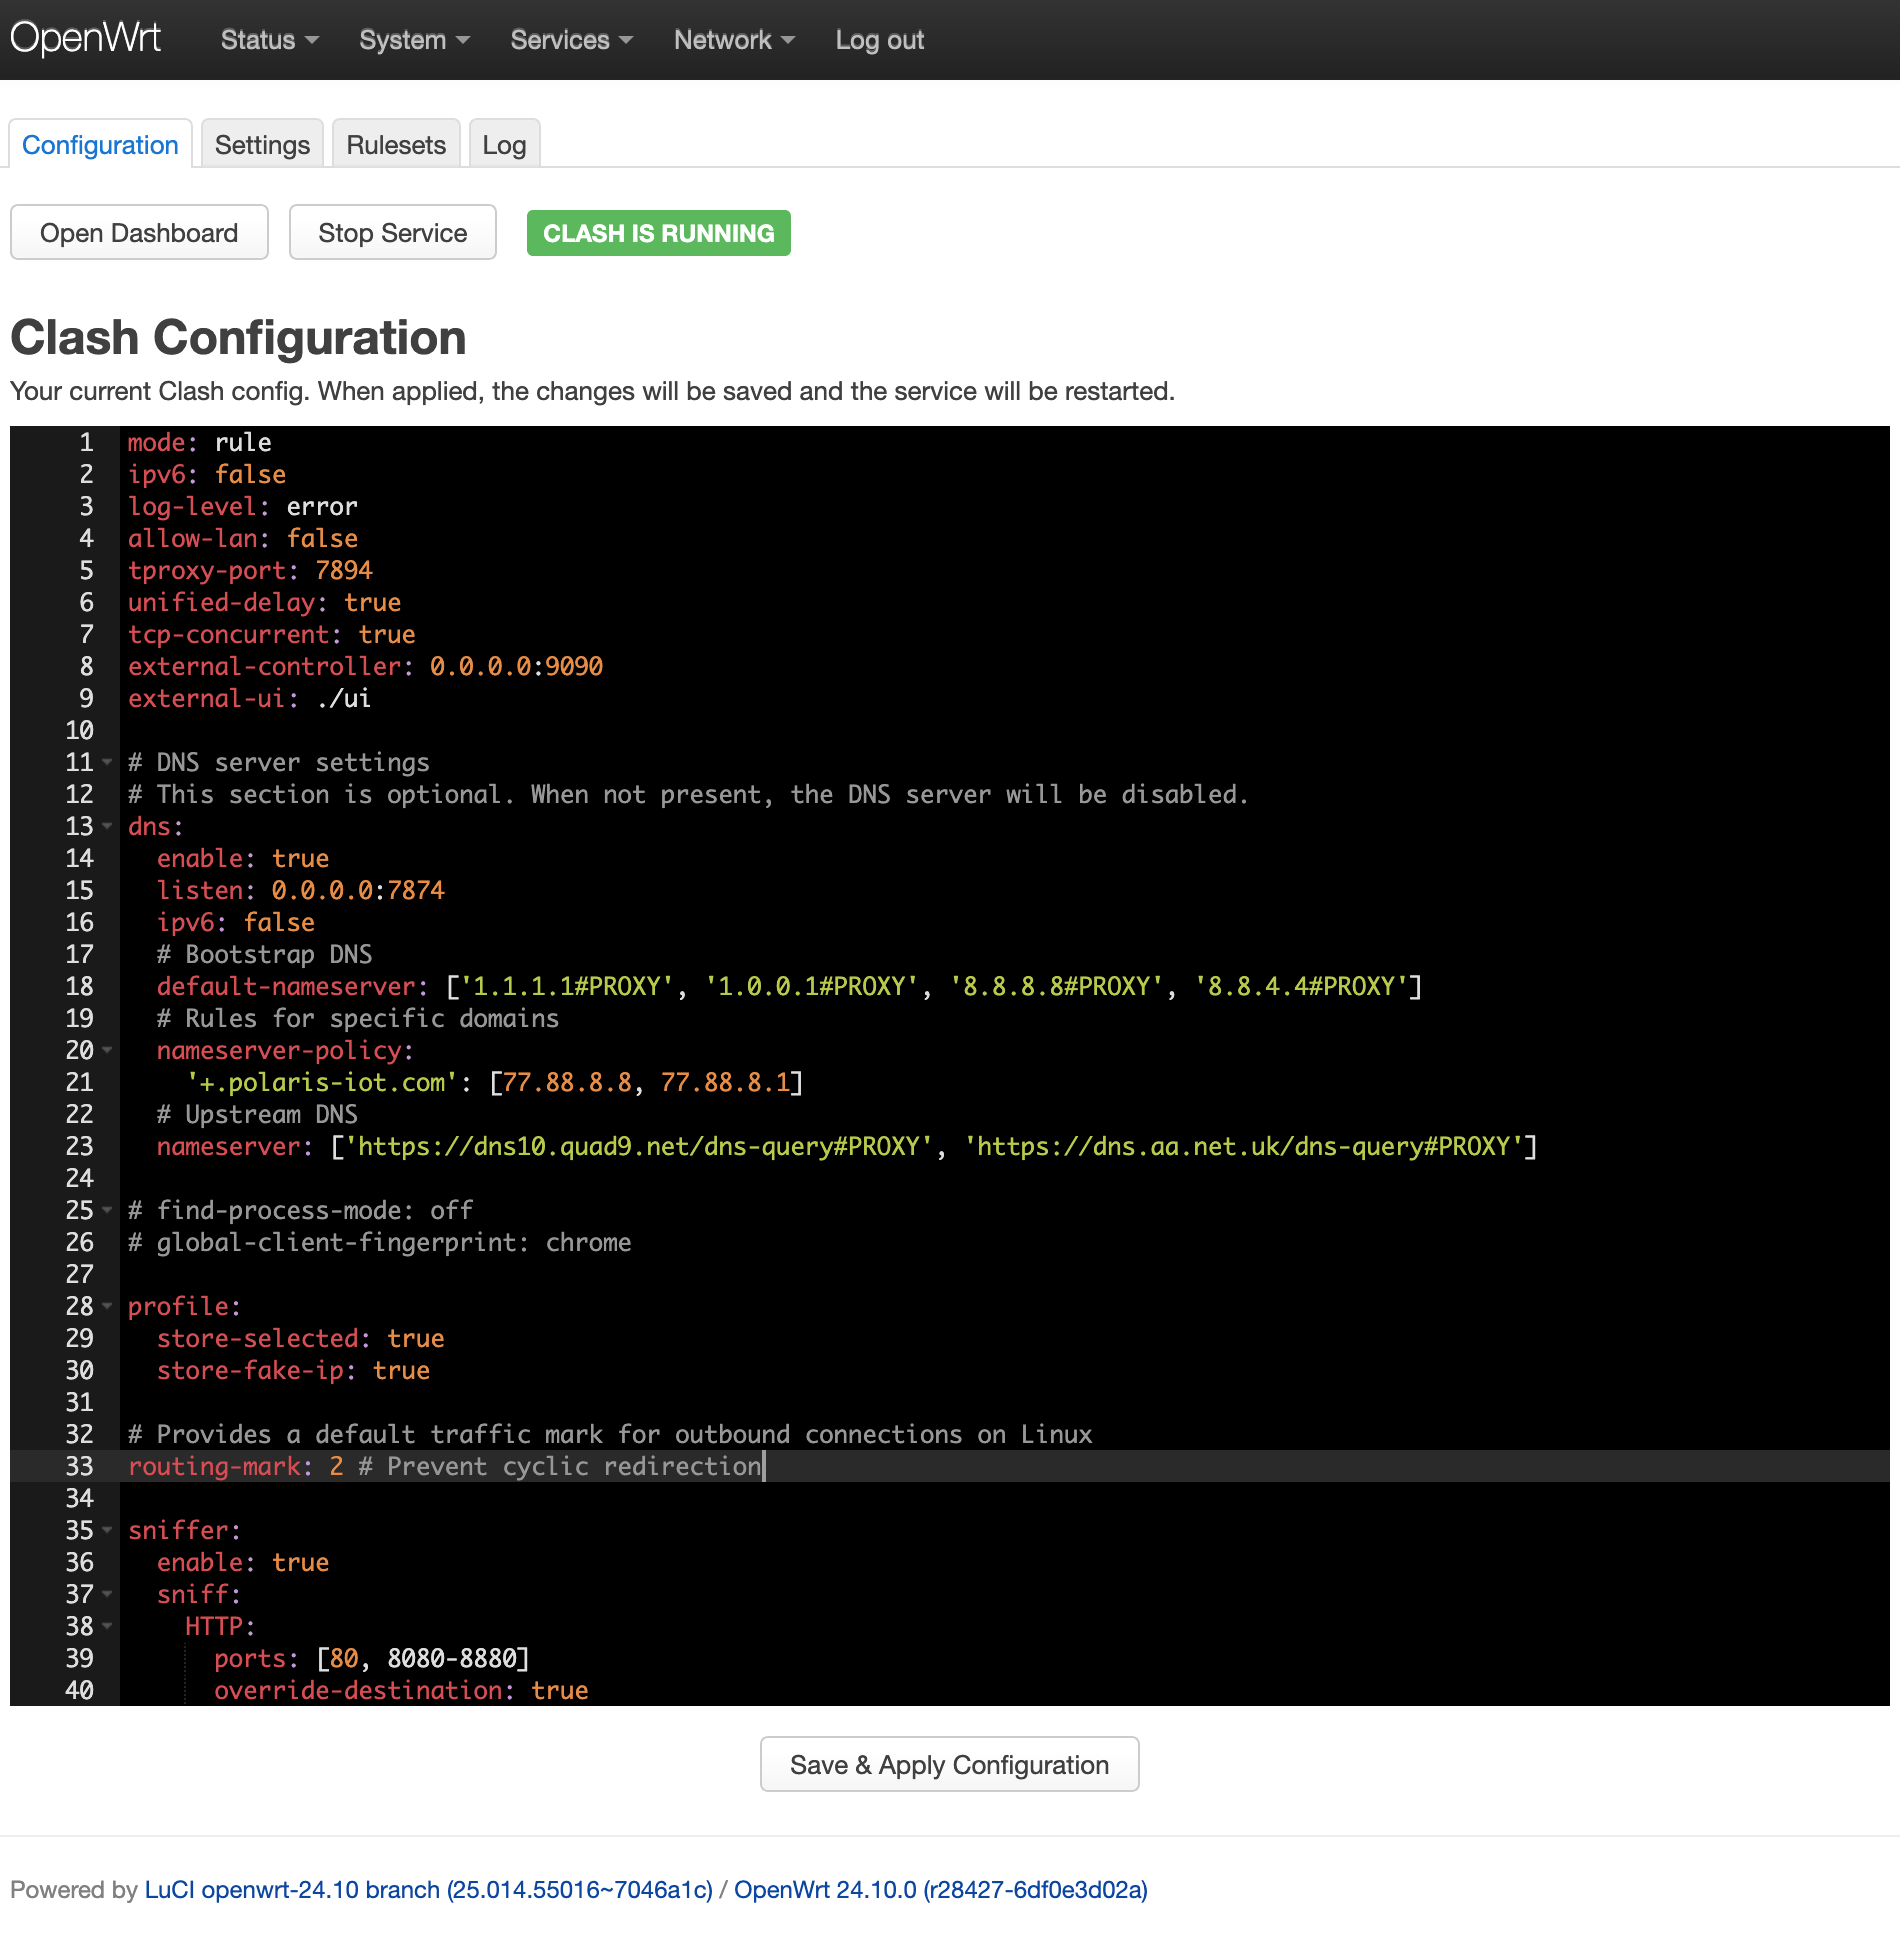Open the LuCI openwrt-24.10 branch link
Image resolution: width=1900 pixels, height=1941 pixels.
[428, 1890]
